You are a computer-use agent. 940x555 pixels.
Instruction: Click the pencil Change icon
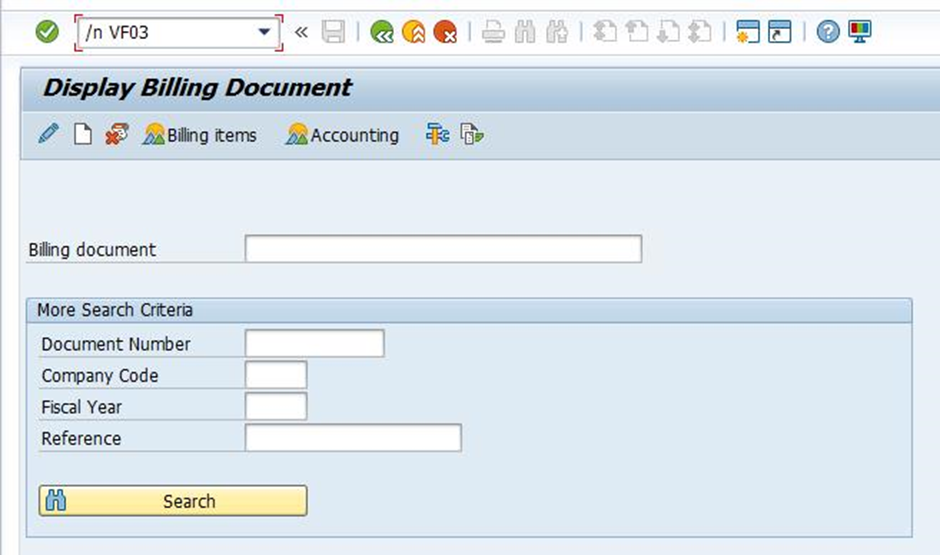49,134
